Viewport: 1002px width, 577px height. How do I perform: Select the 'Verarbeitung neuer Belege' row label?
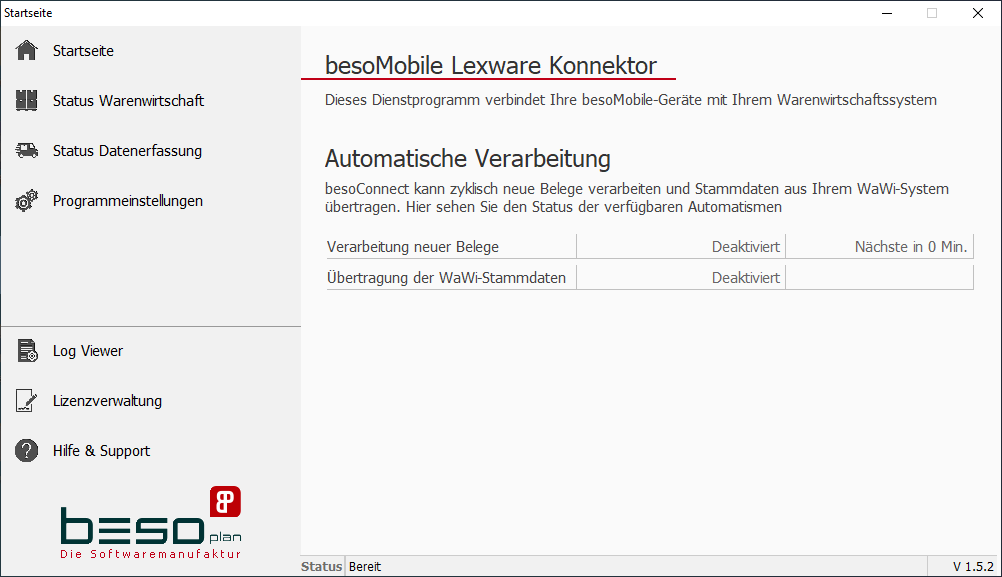[x=413, y=247]
